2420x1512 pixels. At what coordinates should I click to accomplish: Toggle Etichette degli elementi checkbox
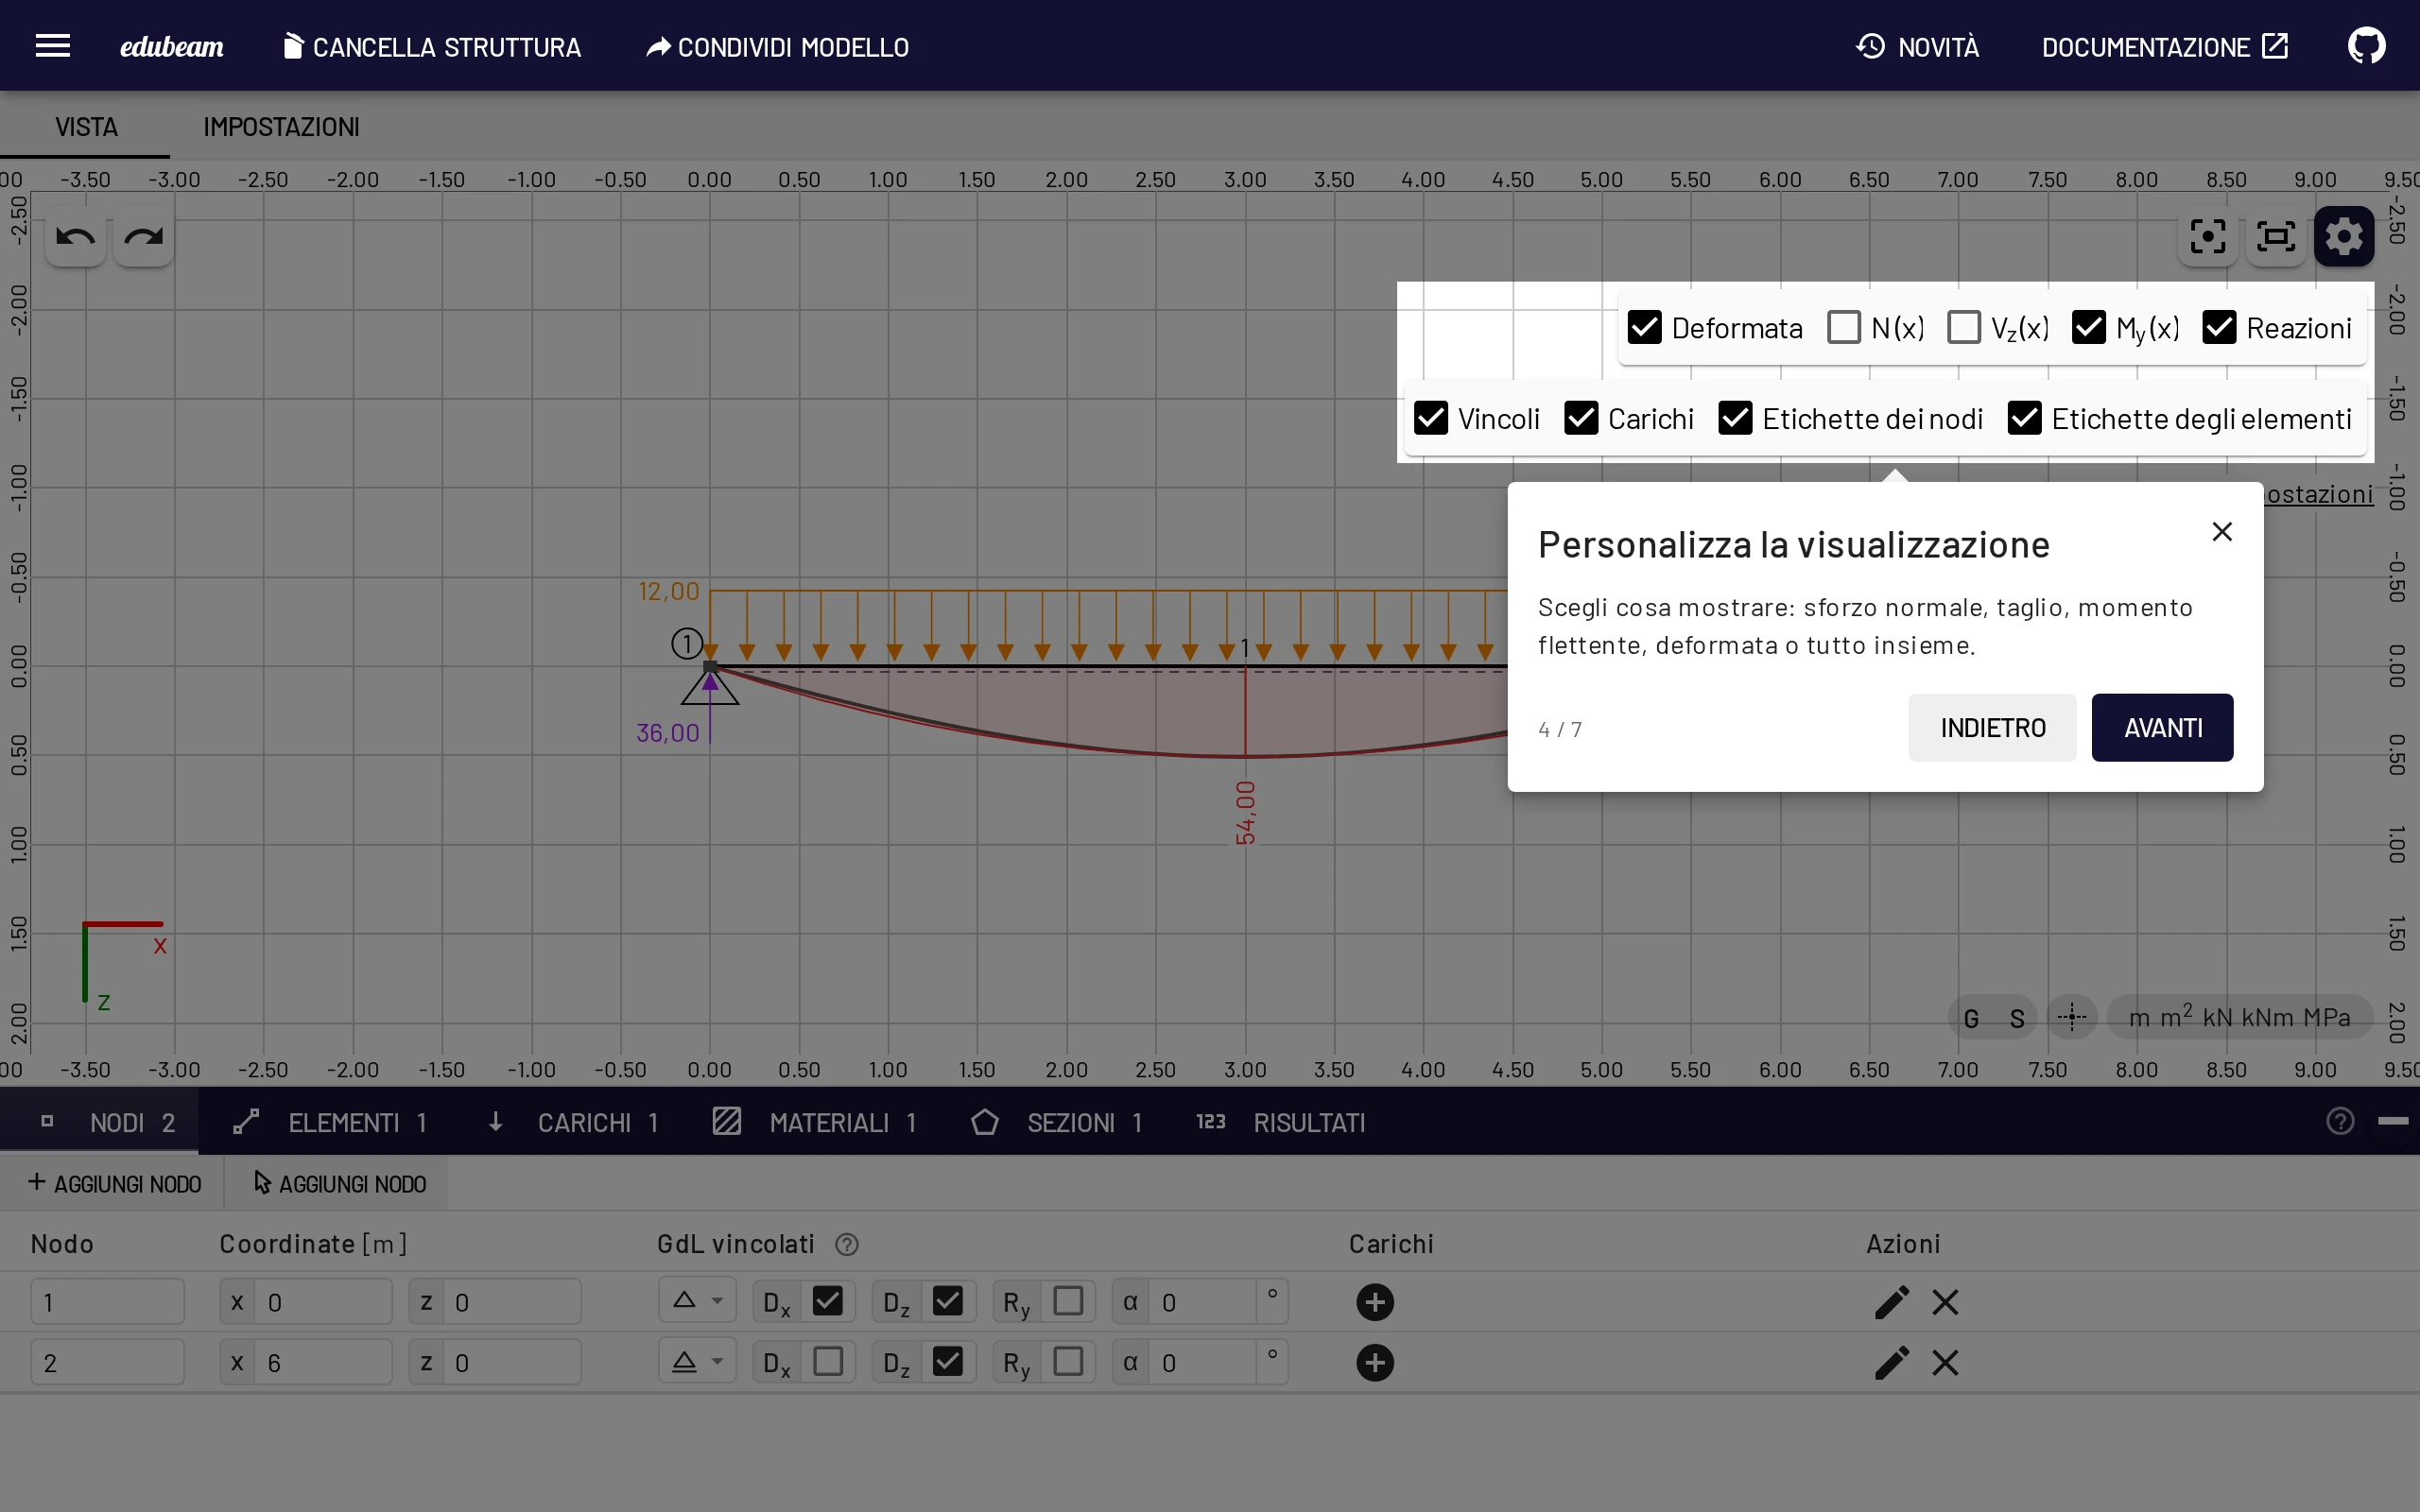(2025, 418)
